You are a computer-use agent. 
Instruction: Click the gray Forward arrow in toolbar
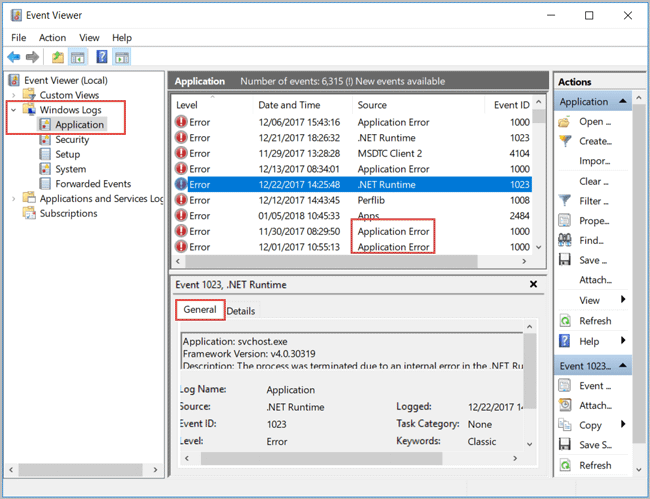tap(32, 57)
